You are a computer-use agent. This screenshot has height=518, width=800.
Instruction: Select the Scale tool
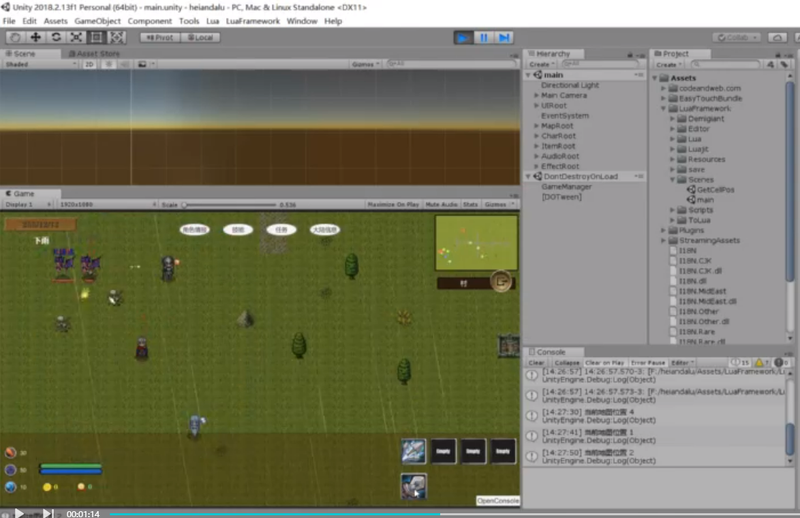76,37
